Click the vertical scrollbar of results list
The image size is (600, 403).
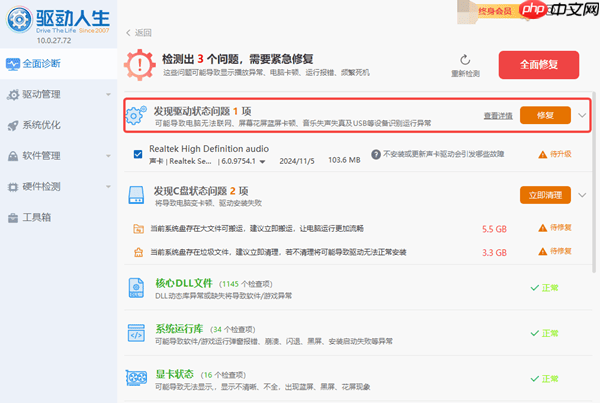(594, 182)
